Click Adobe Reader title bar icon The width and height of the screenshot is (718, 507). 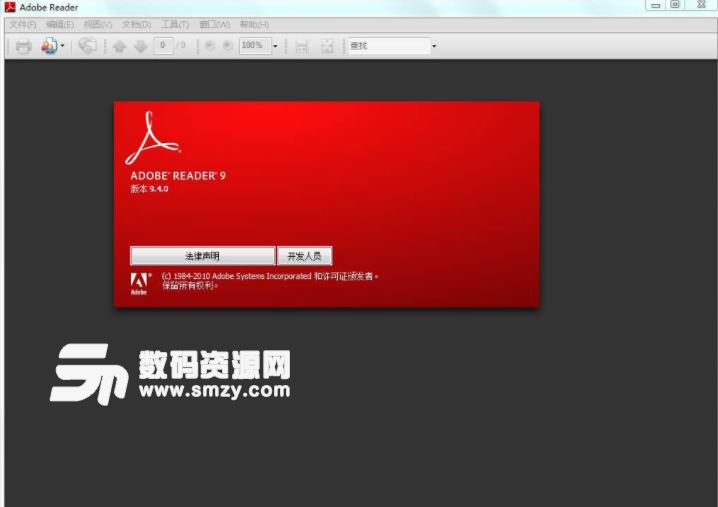pyautogui.click(x=10, y=7)
